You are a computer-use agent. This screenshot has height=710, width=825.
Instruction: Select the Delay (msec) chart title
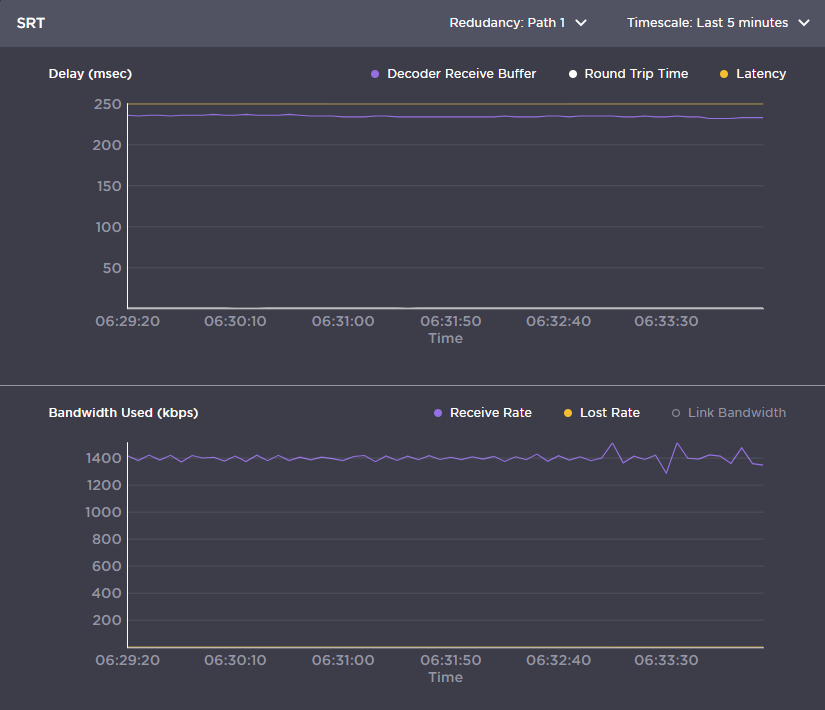[x=90, y=74]
